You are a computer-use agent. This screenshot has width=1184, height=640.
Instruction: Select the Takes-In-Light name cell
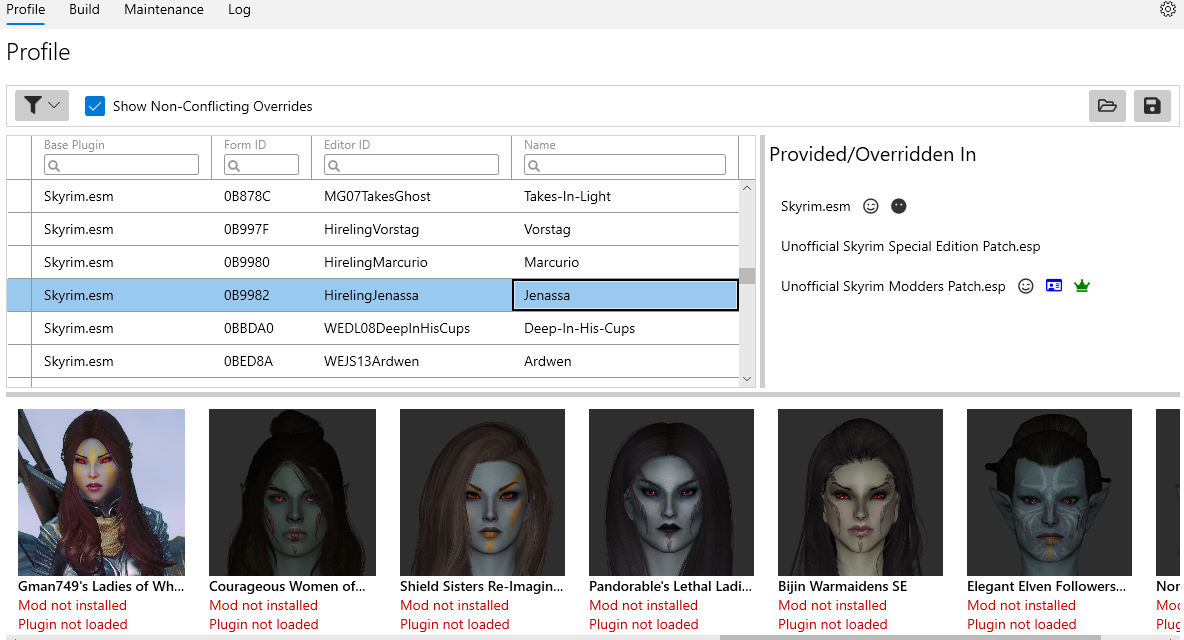[x=625, y=196]
